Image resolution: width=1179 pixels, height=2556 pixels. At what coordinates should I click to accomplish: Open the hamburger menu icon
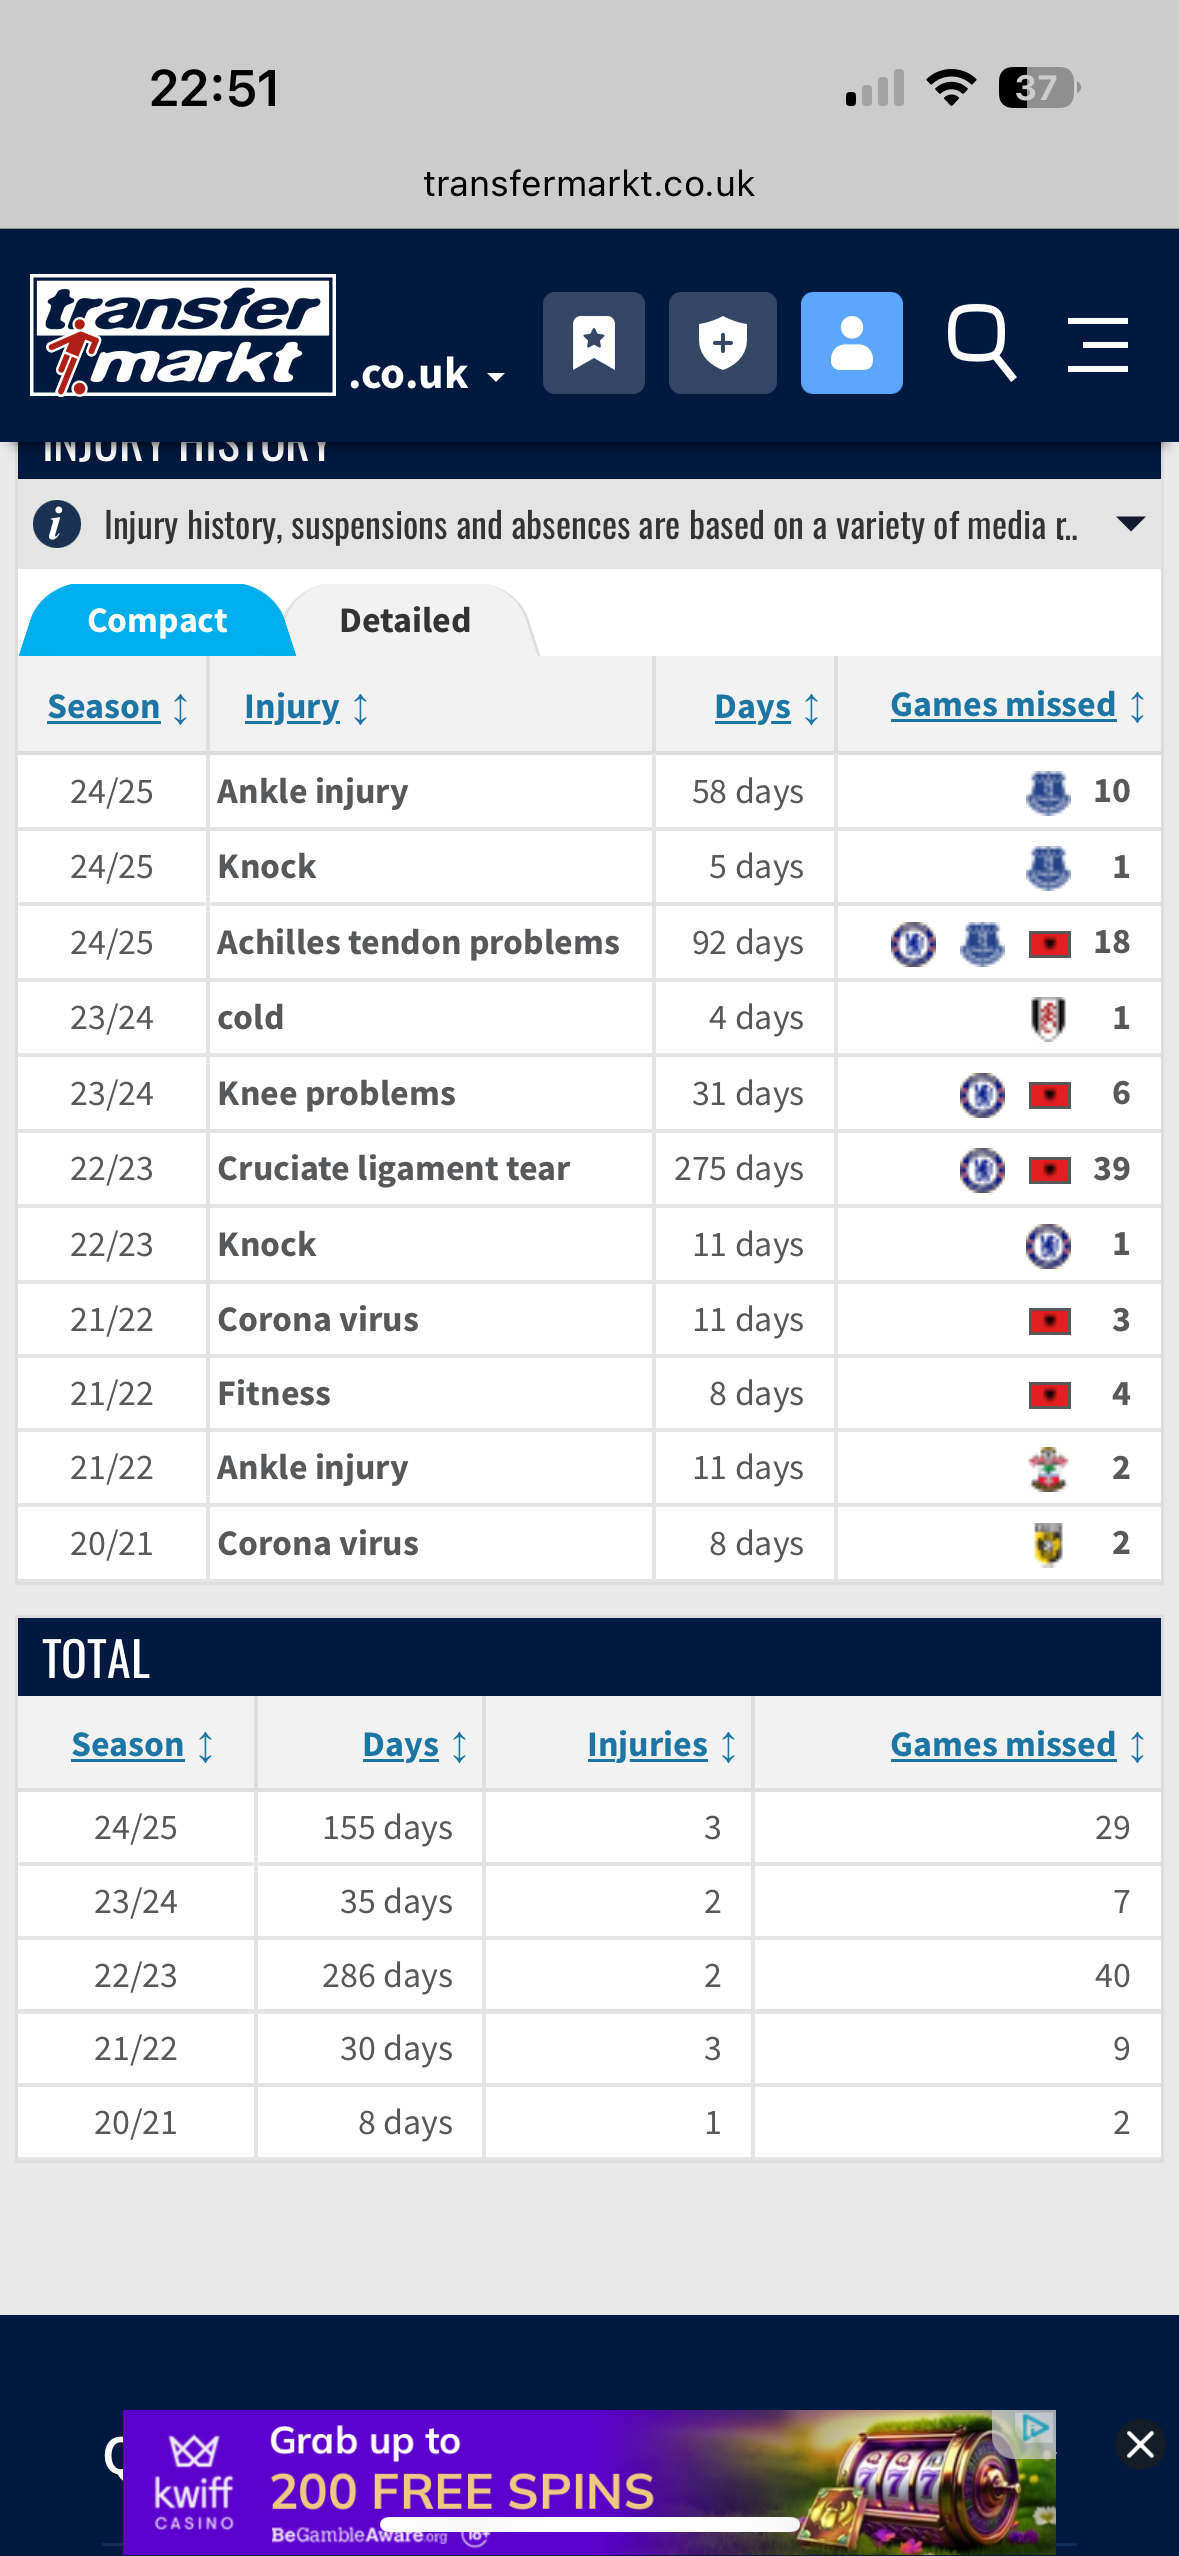[x=1098, y=345]
